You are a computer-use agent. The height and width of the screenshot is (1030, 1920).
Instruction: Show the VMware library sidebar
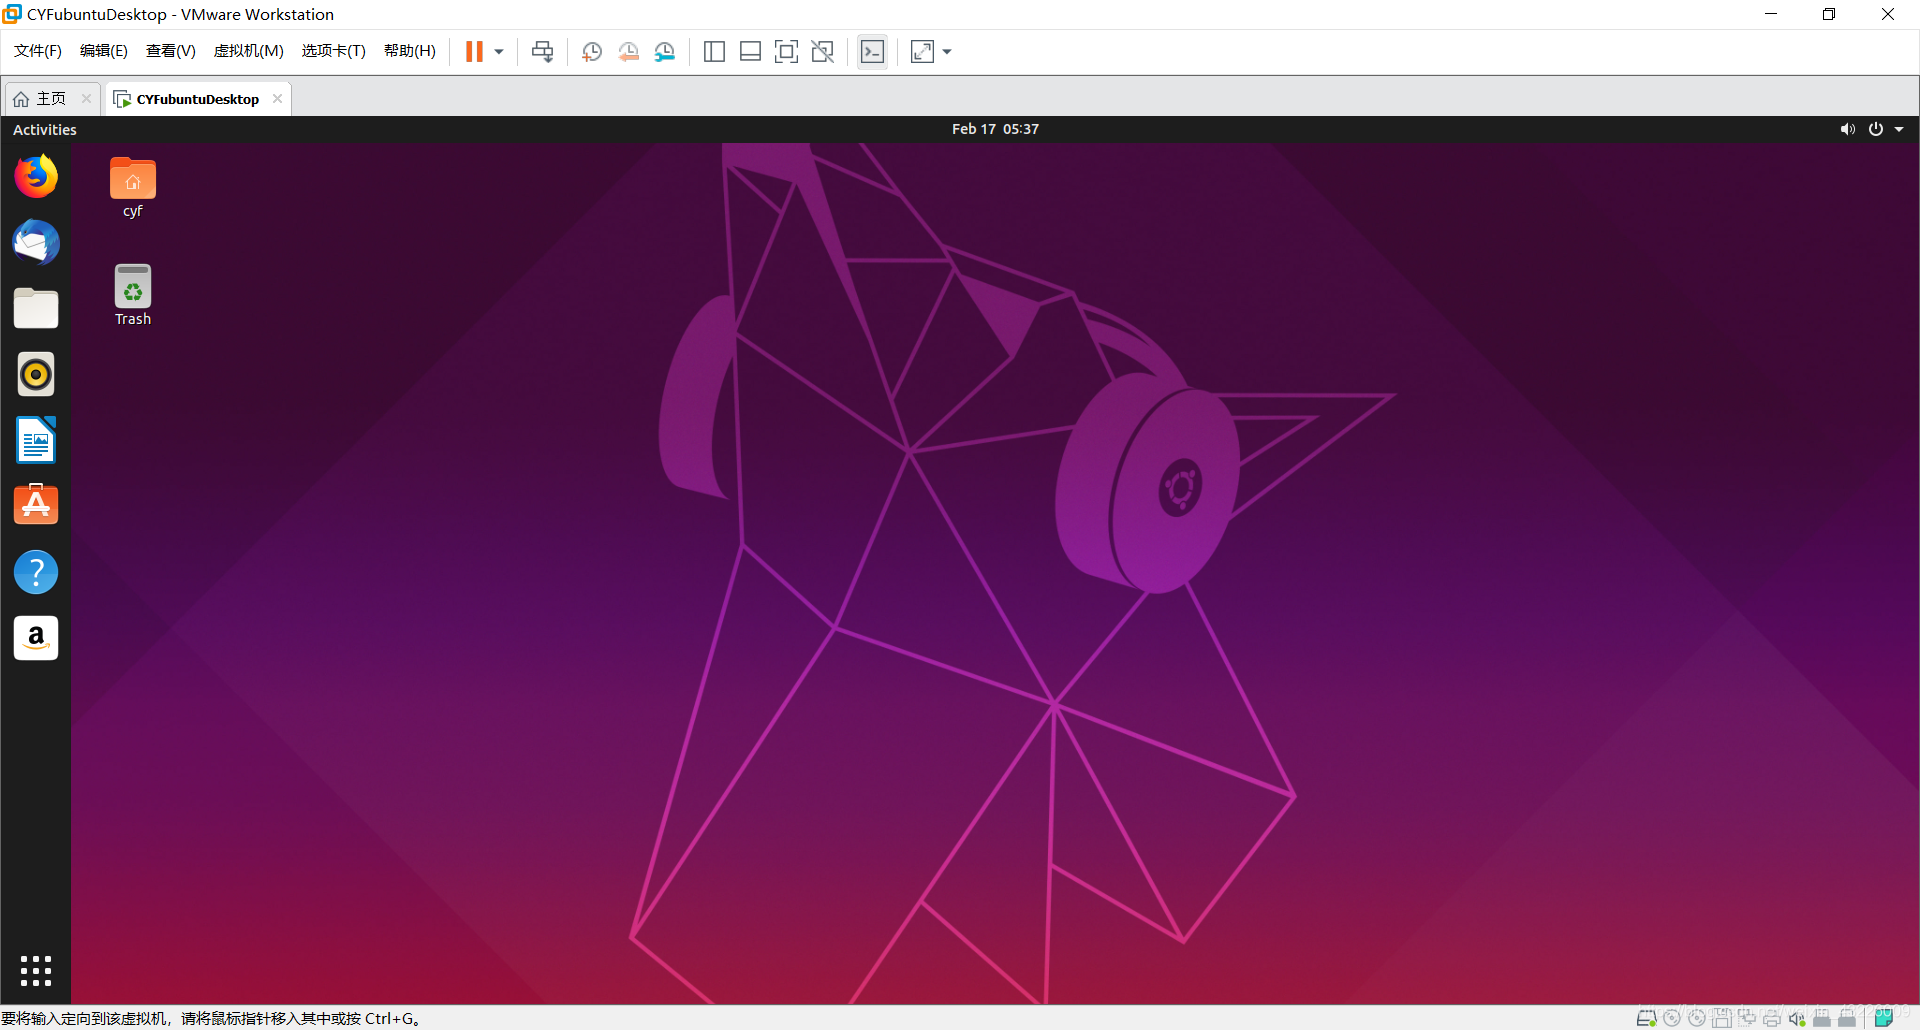tap(714, 51)
